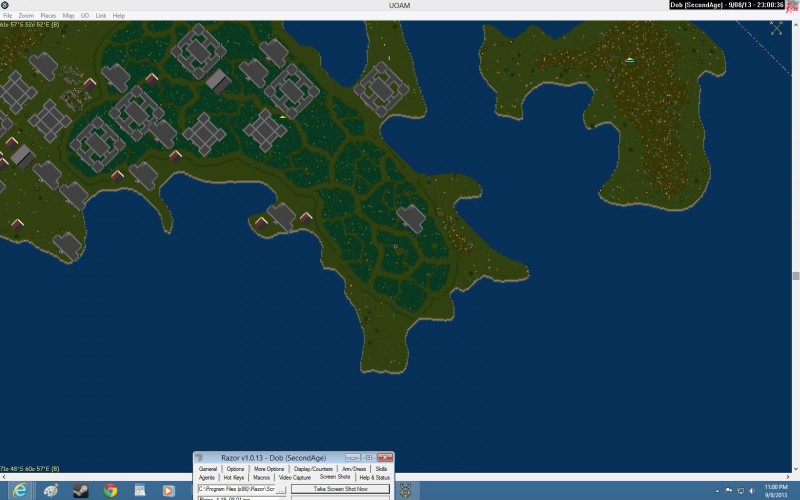The image size is (800, 500).
Task: Open the Link menu
Action: [101, 16]
